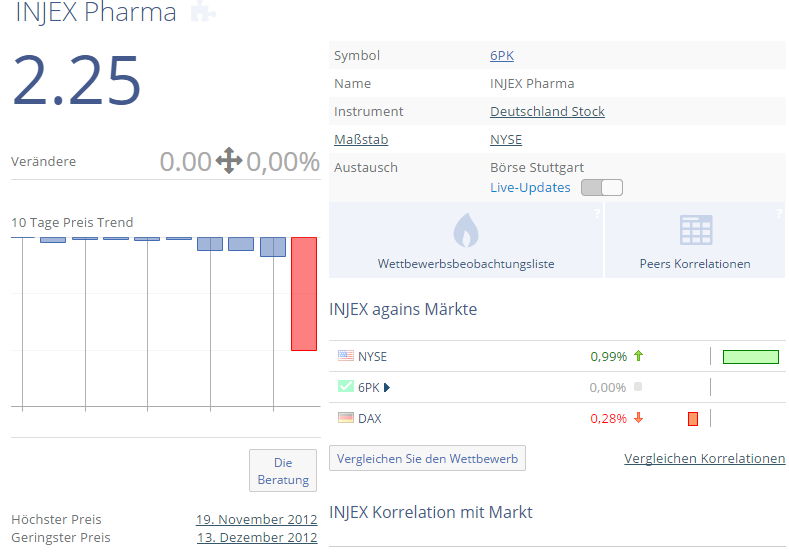Follow the Vergleichen Korrelationen link

coord(704,458)
